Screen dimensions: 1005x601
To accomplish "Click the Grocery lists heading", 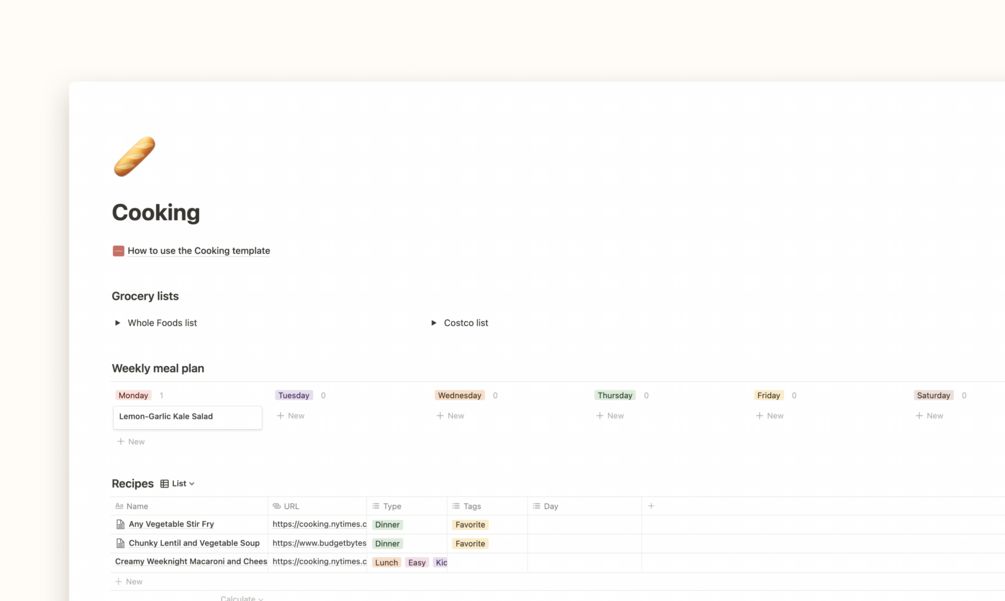I will click(145, 296).
